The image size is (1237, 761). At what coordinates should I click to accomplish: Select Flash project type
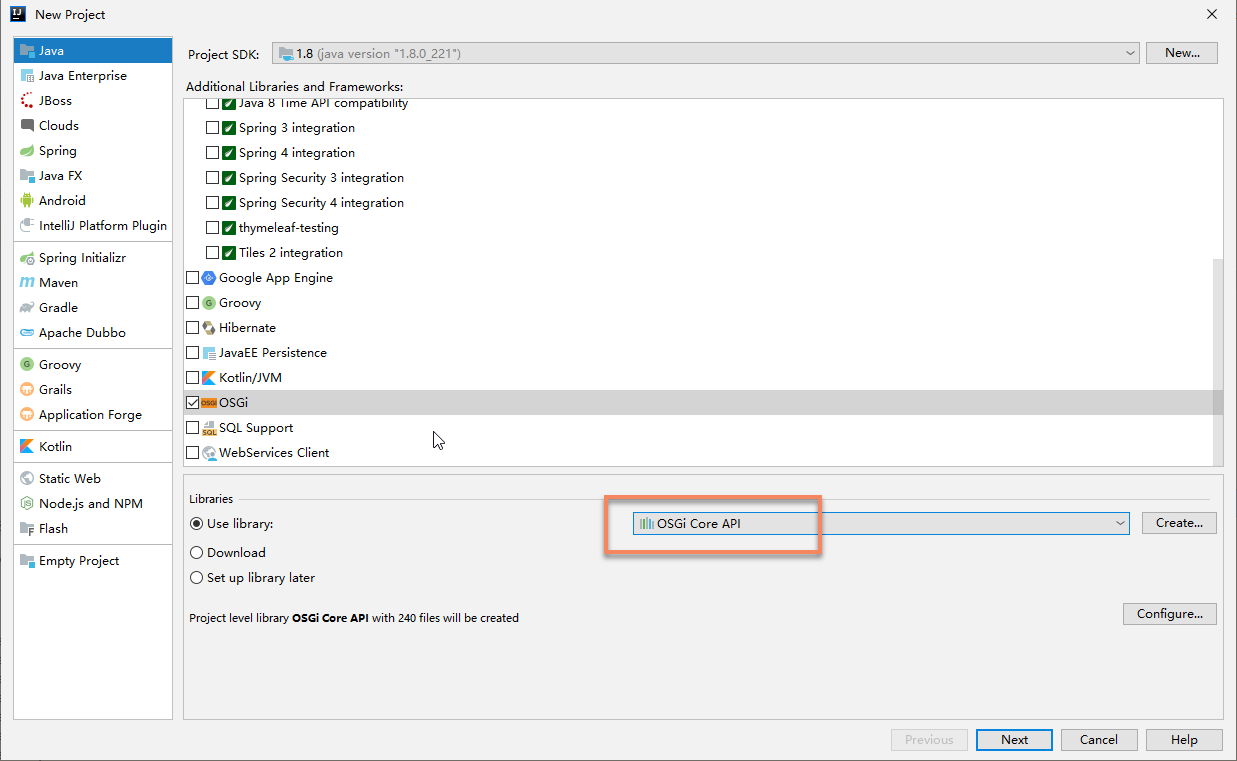93,529
